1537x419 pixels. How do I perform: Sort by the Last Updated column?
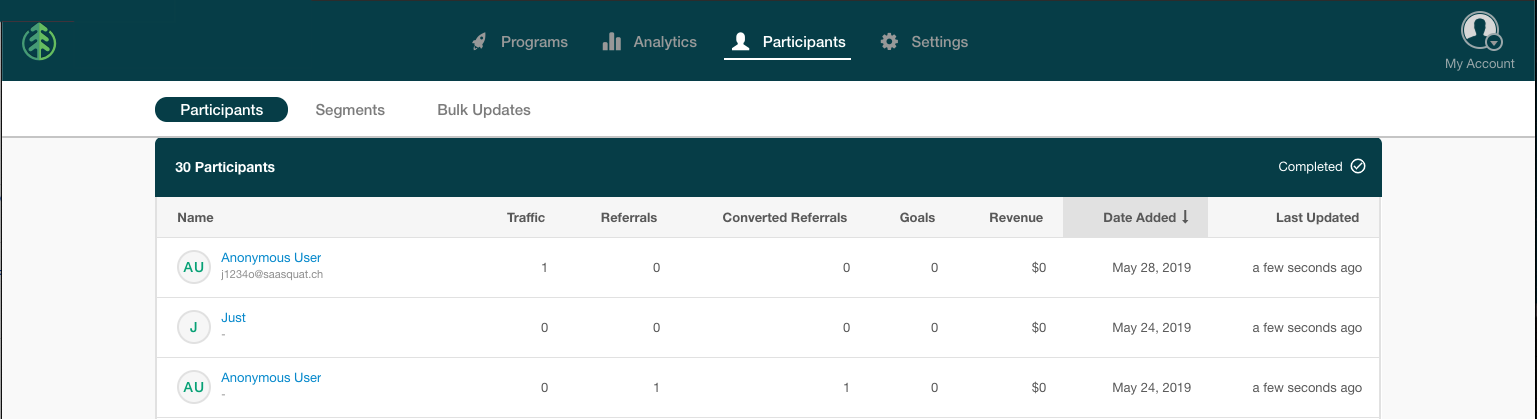(1316, 217)
